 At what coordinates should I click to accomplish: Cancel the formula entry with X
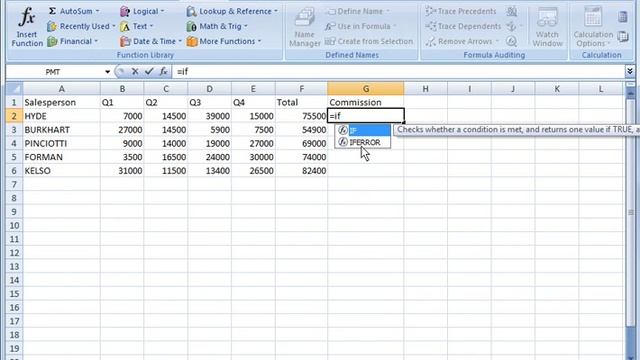click(135, 71)
